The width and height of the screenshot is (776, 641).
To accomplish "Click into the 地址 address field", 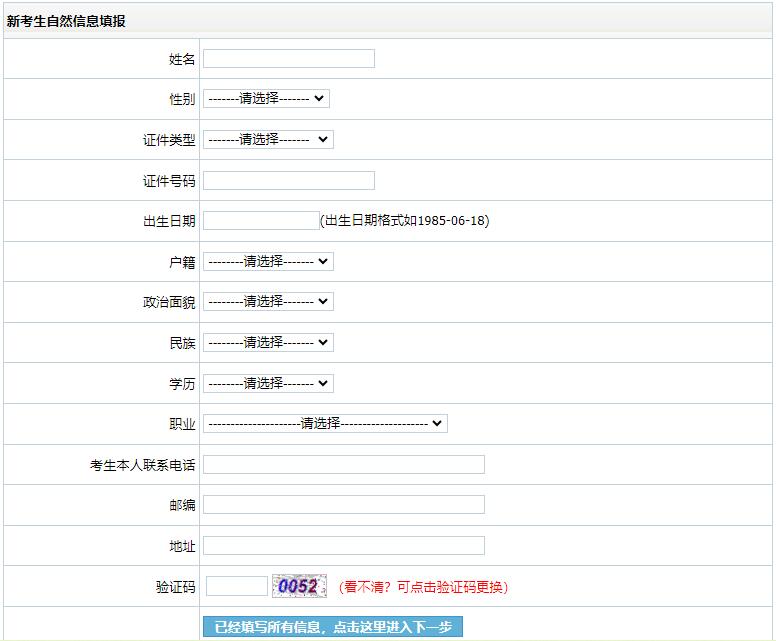I will pos(343,546).
